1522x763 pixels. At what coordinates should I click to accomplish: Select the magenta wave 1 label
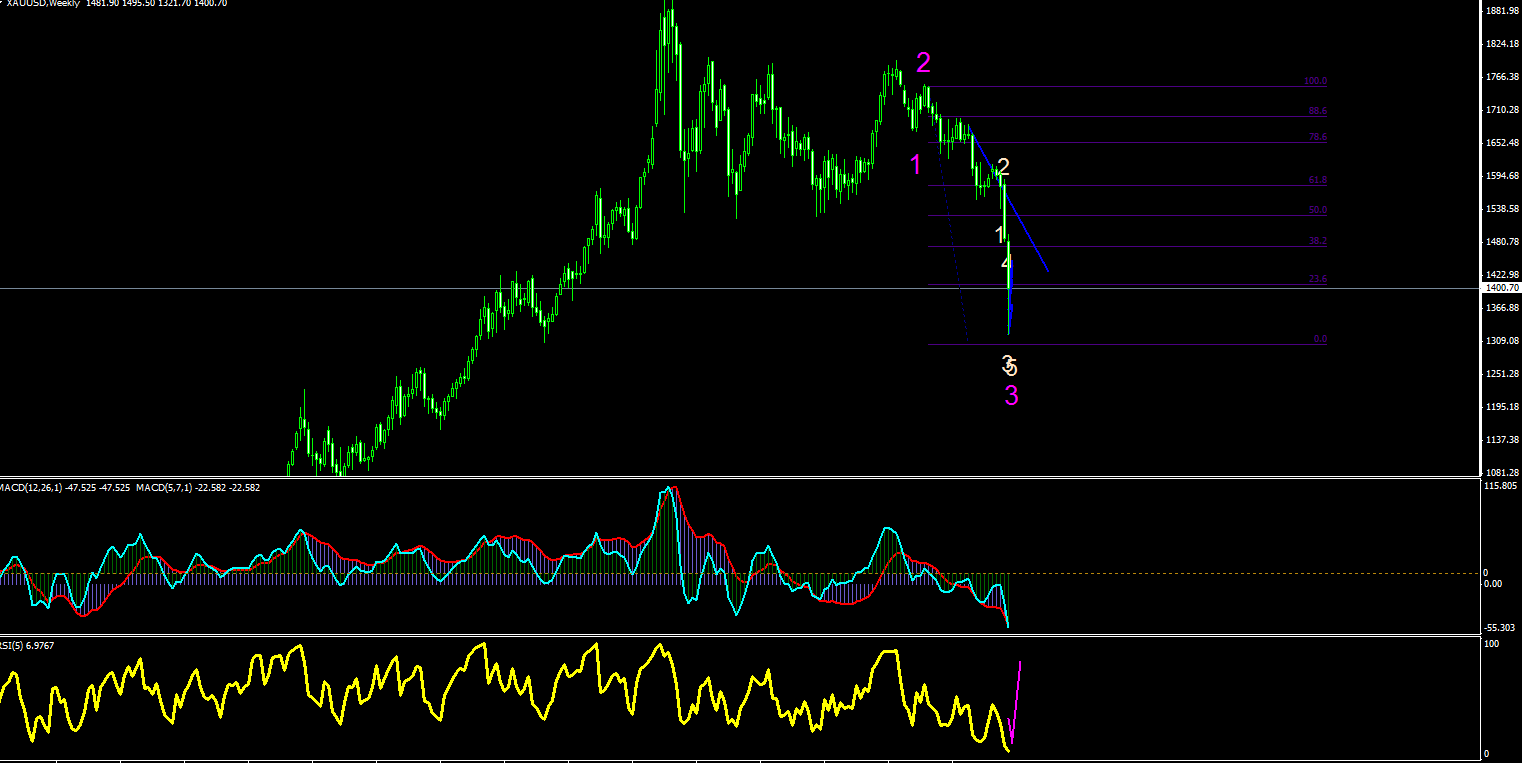pos(916,165)
